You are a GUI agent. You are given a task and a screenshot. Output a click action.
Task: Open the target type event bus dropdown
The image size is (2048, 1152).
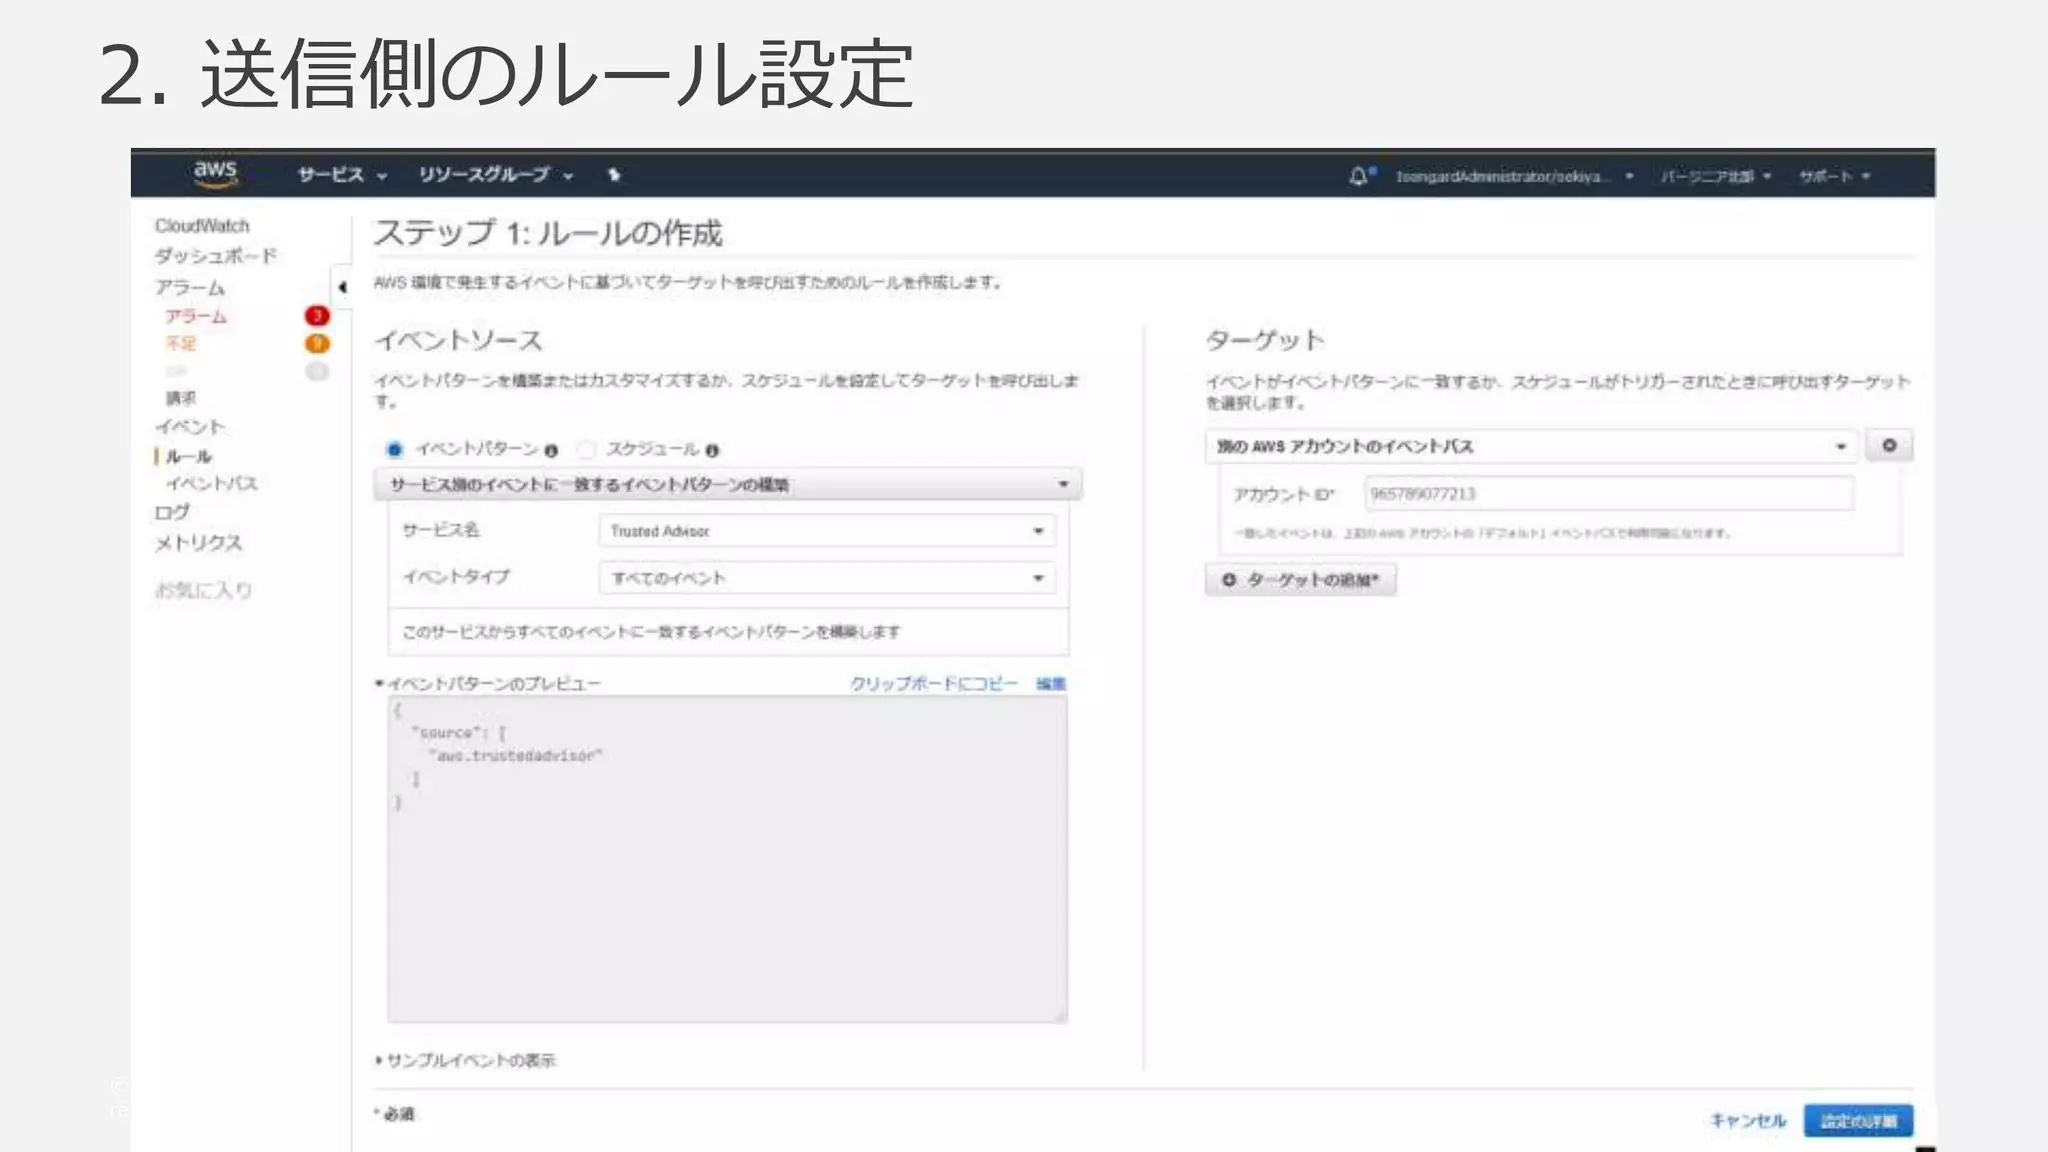click(x=1530, y=446)
